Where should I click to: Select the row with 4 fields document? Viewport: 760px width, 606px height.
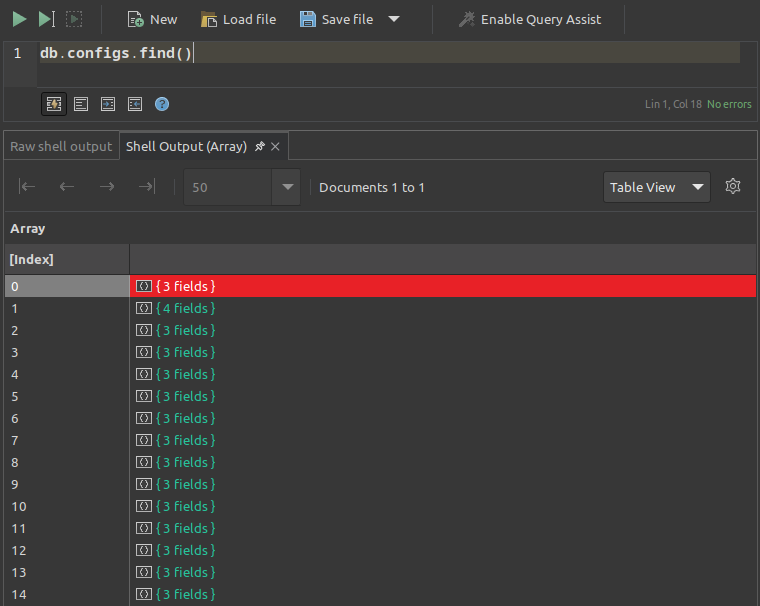(x=380, y=308)
